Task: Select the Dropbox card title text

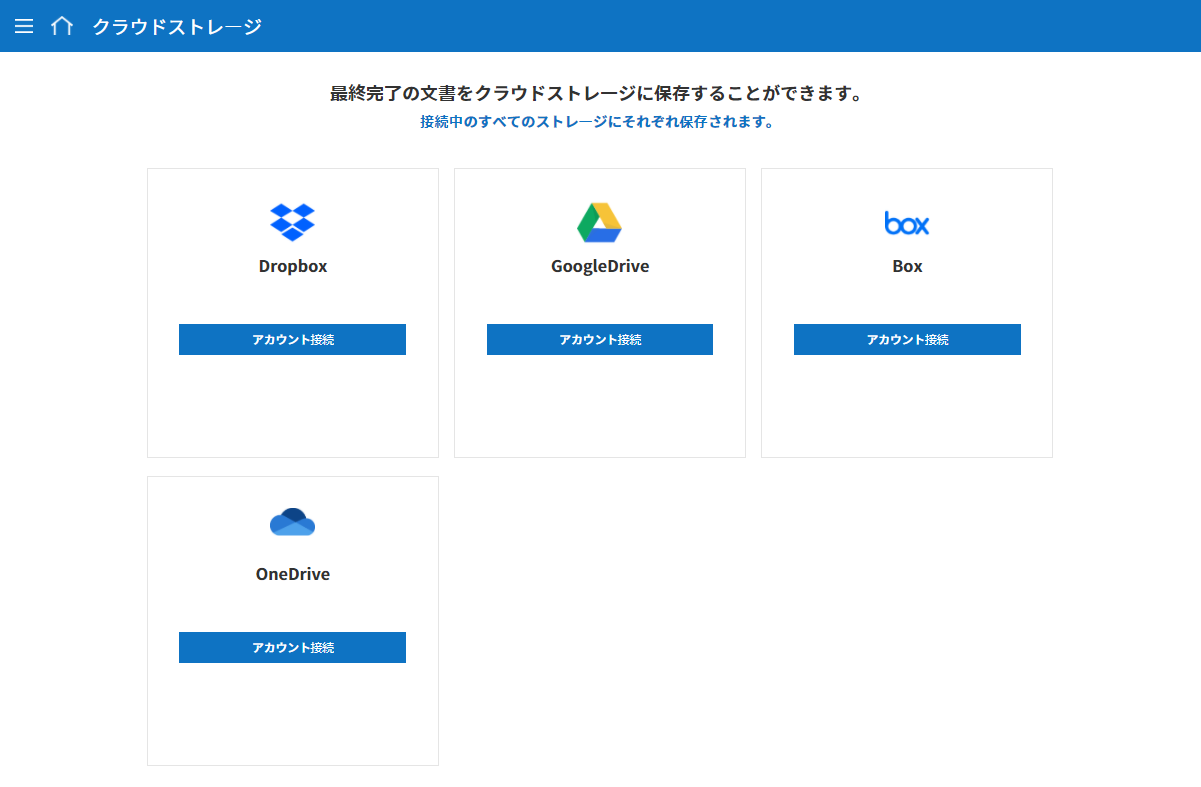Action: [x=293, y=266]
